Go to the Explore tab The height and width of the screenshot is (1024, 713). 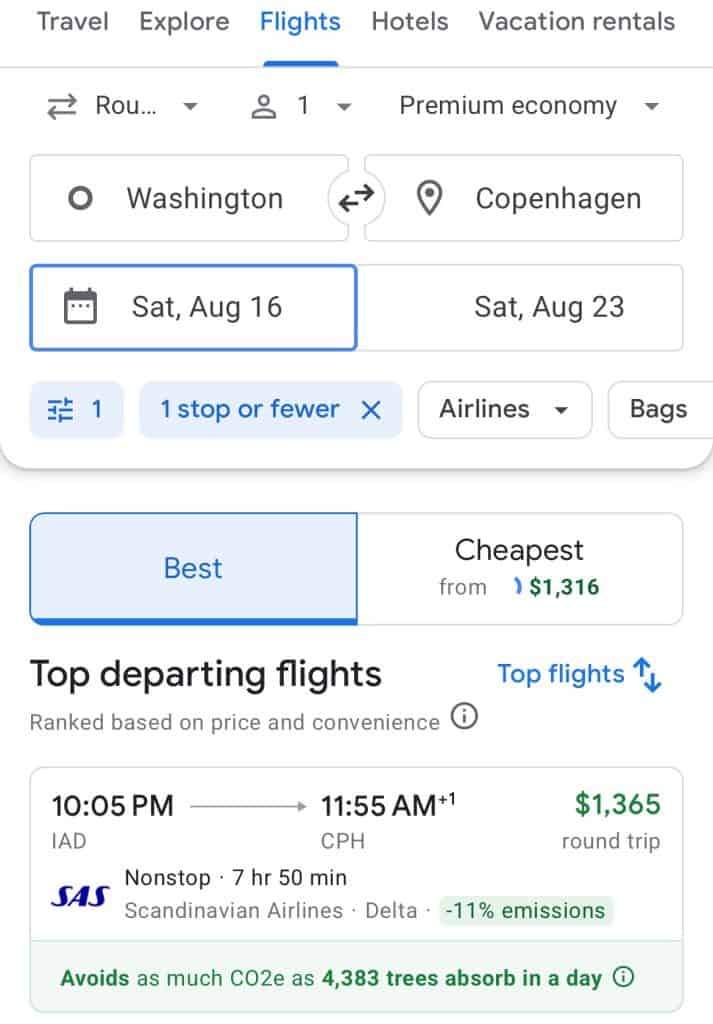[184, 22]
